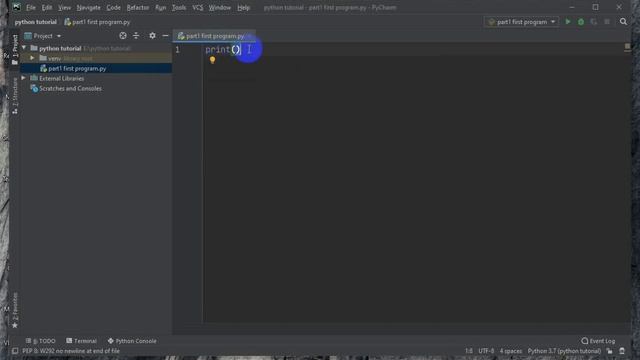
Task: Toggle tool window icon at status bar corner
Action: click(x=15, y=351)
